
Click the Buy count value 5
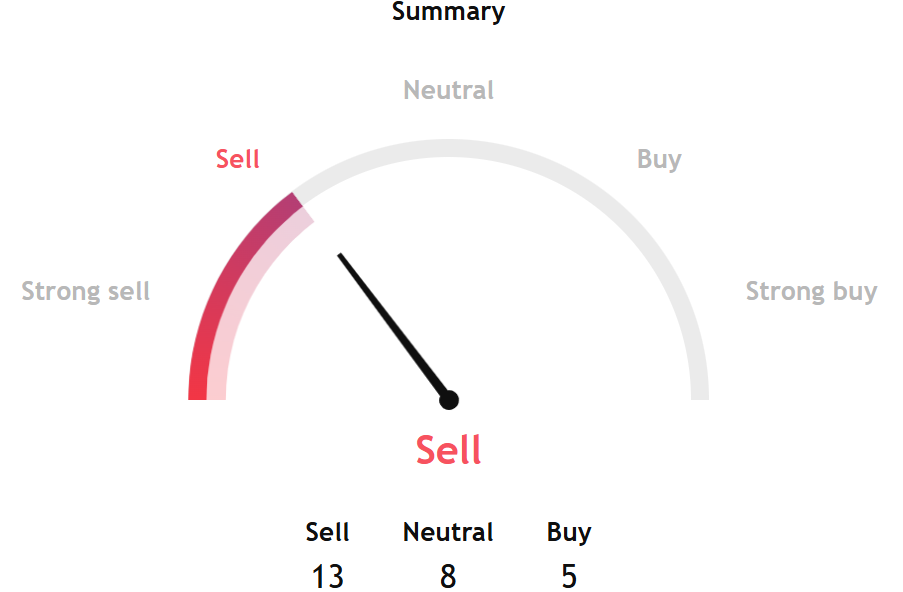569,576
